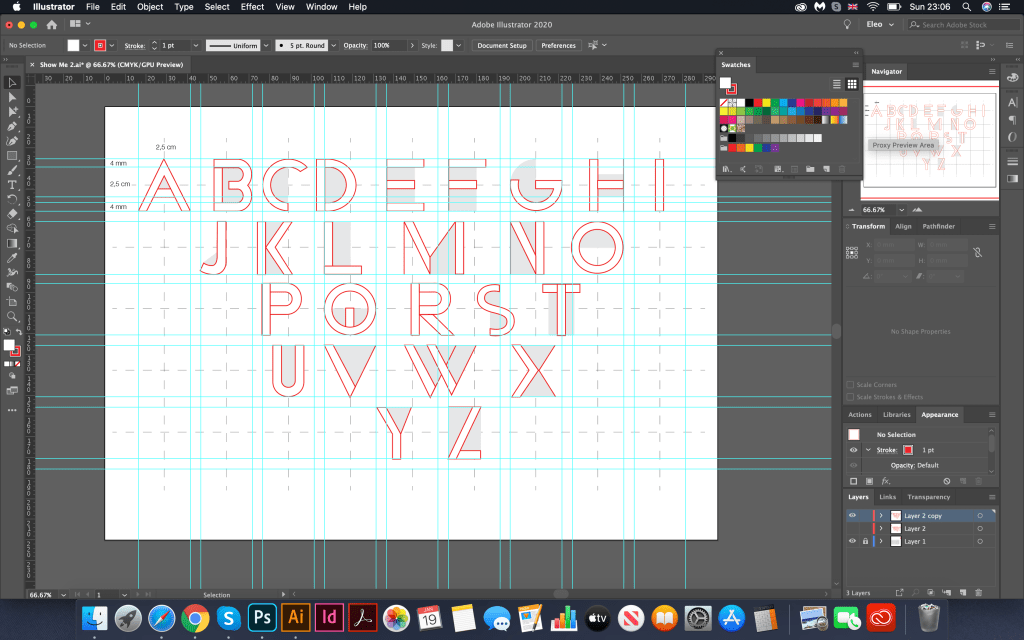The height and width of the screenshot is (640, 1024).
Task: Switch Swatches panel to list view
Action: 837,85
